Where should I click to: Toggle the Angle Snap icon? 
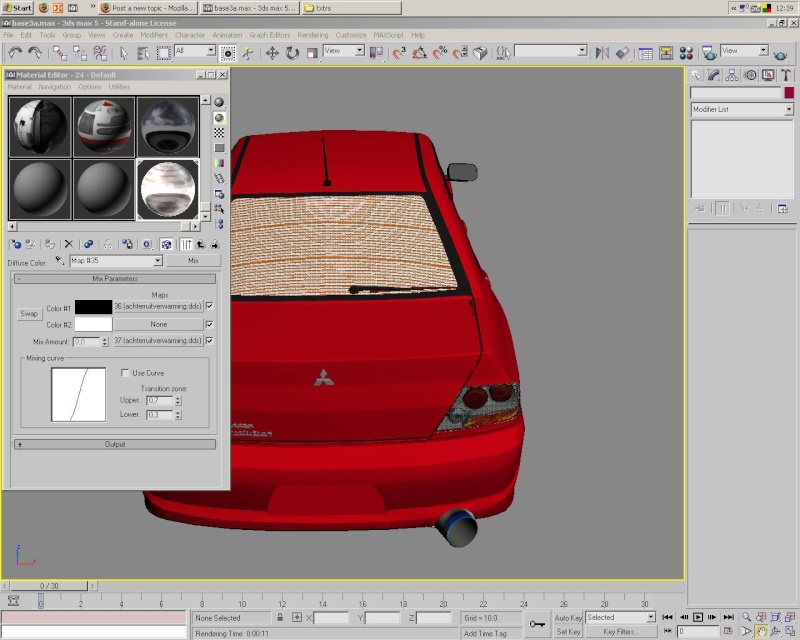coord(419,53)
